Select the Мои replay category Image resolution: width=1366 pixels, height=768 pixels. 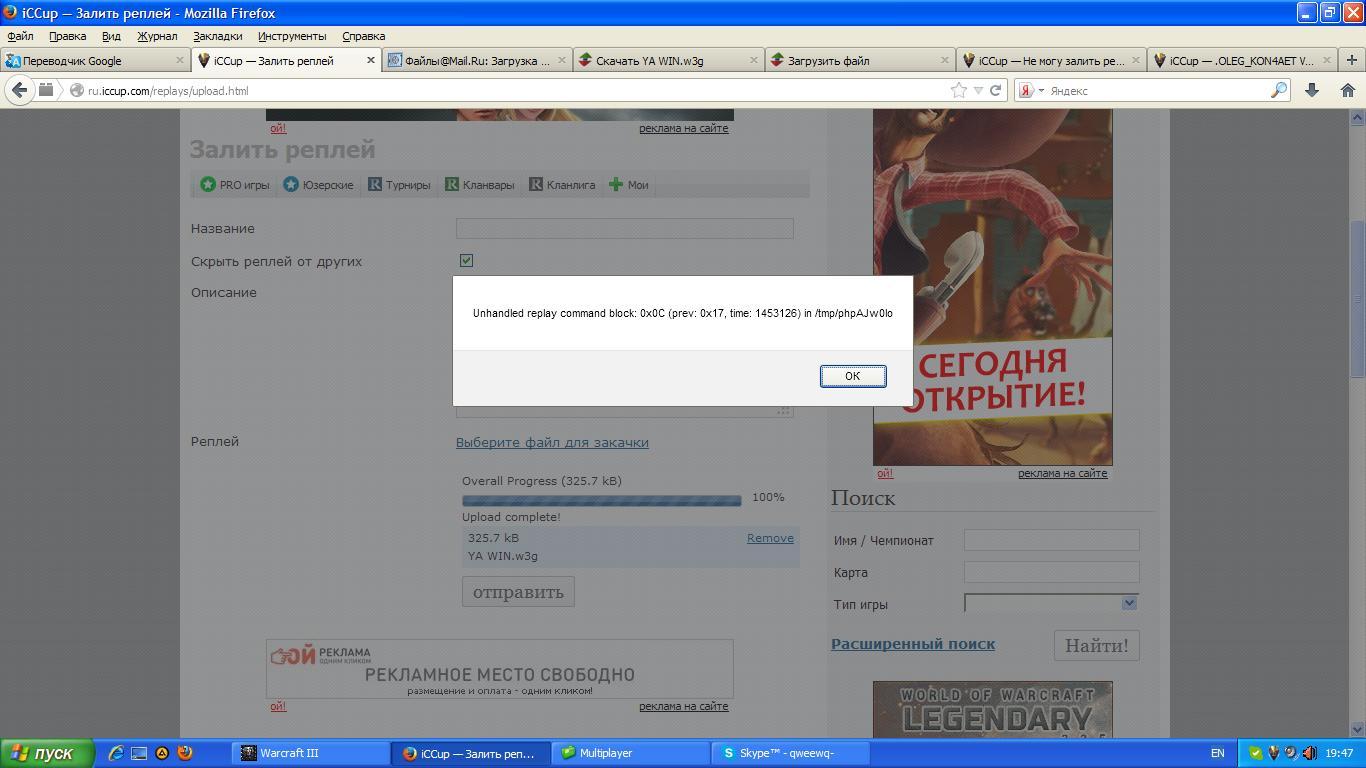coord(628,185)
